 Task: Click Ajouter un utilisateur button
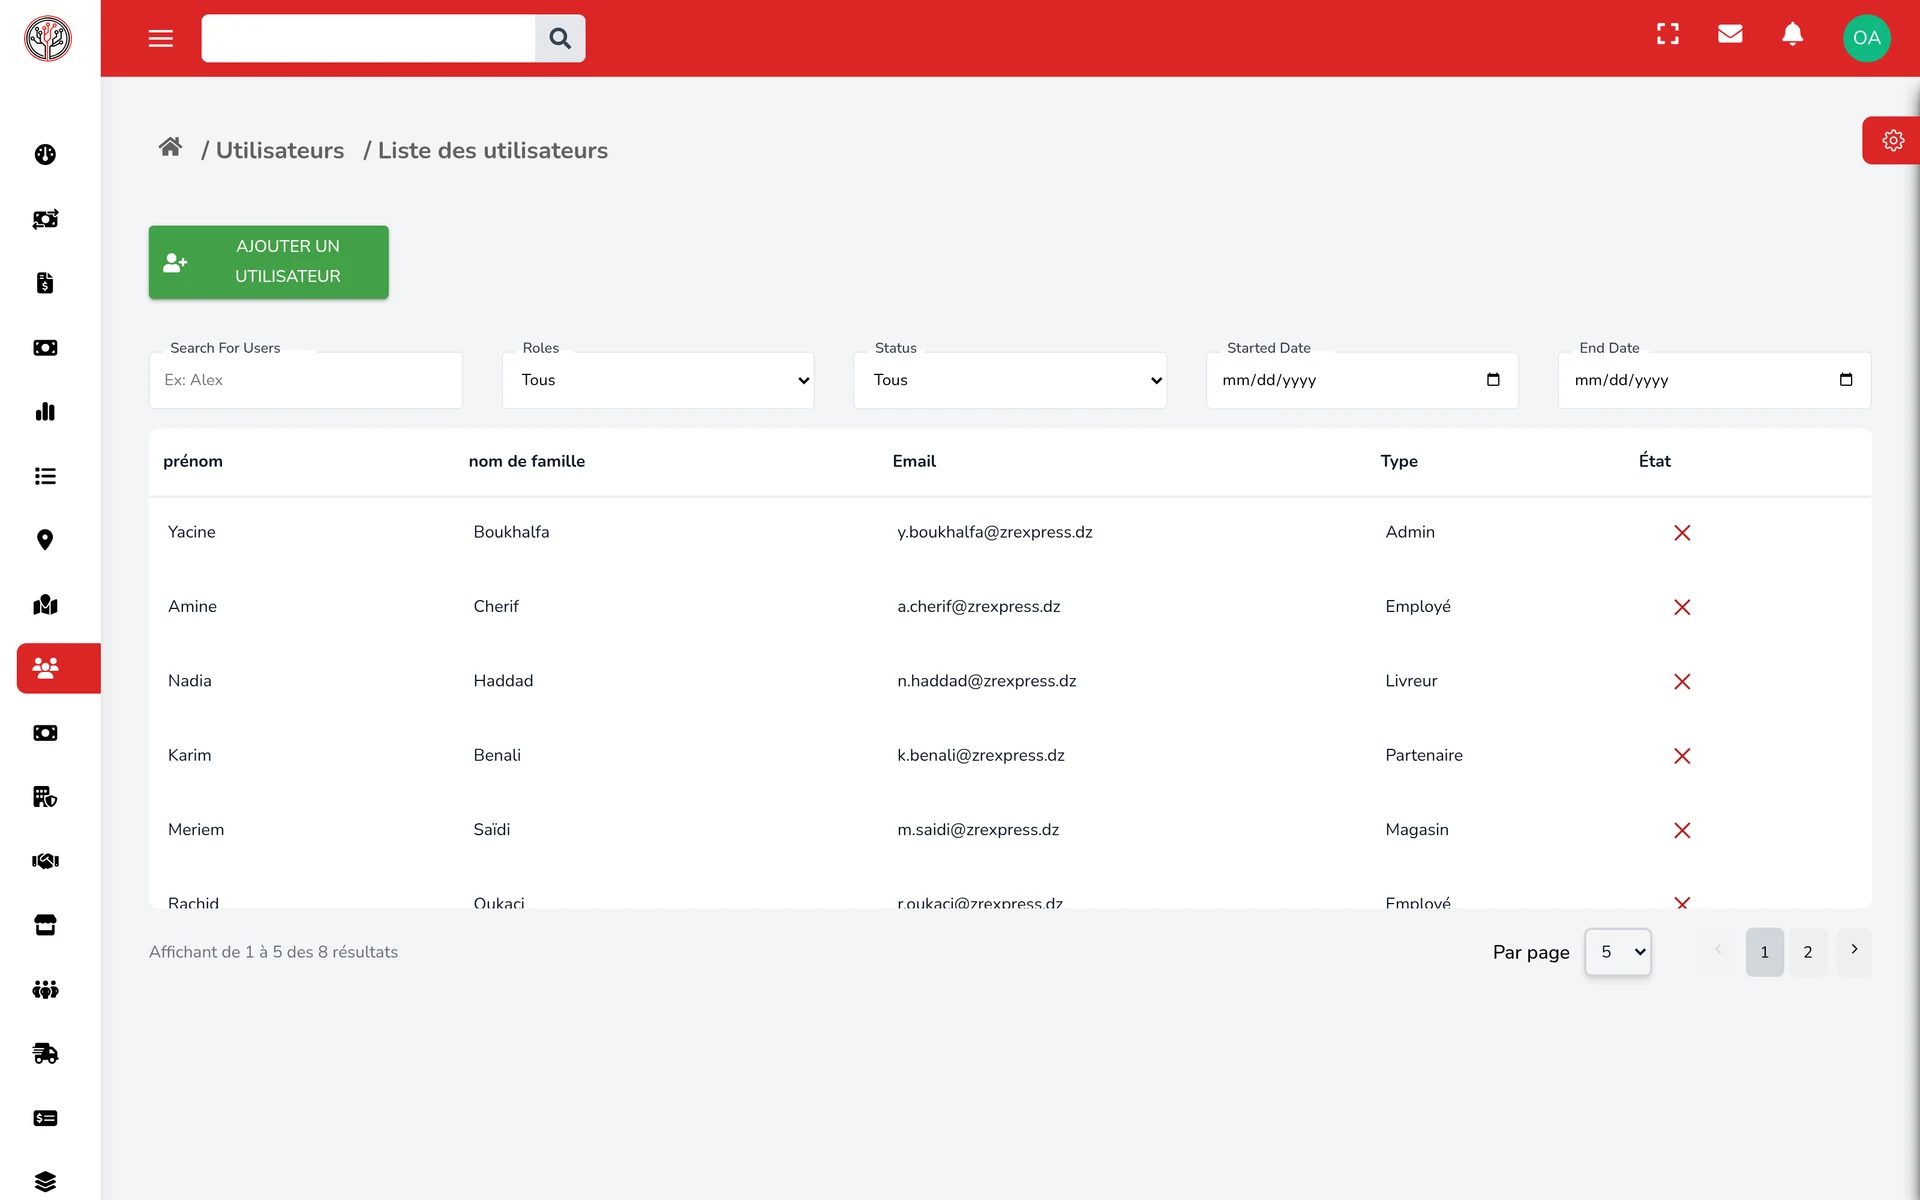pyautogui.click(x=269, y=262)
